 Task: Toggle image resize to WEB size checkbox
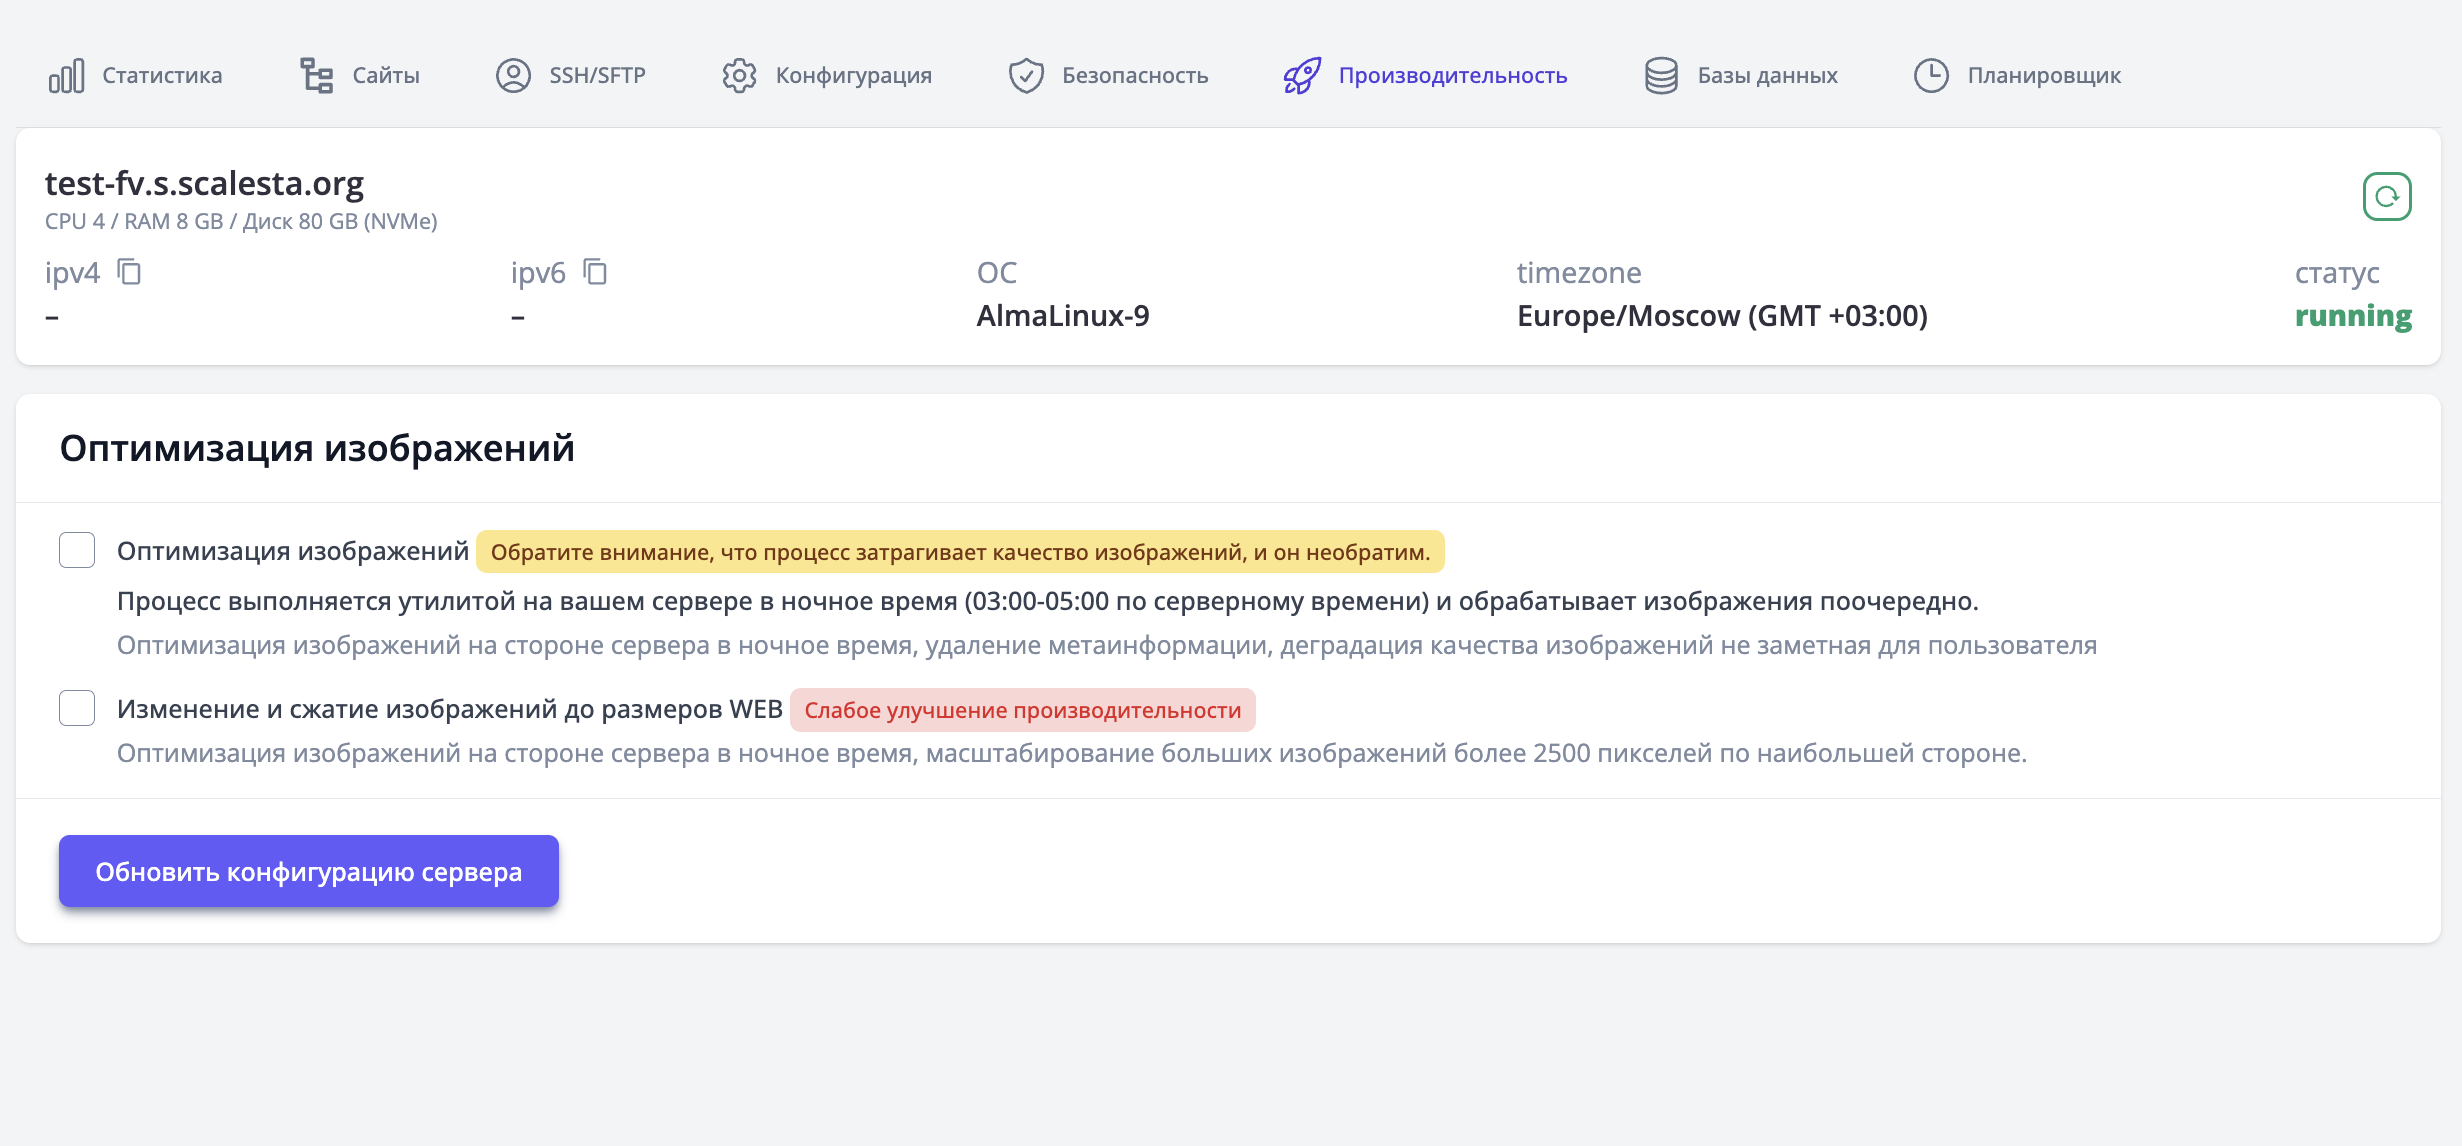77,708
